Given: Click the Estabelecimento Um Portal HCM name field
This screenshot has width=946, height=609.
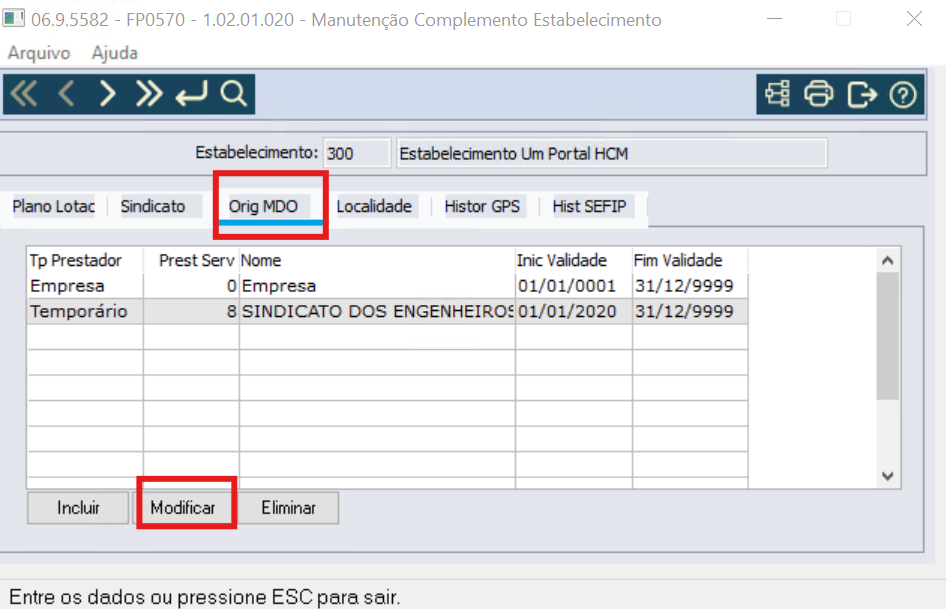Looking at the screenshot, I should [612, 153].
